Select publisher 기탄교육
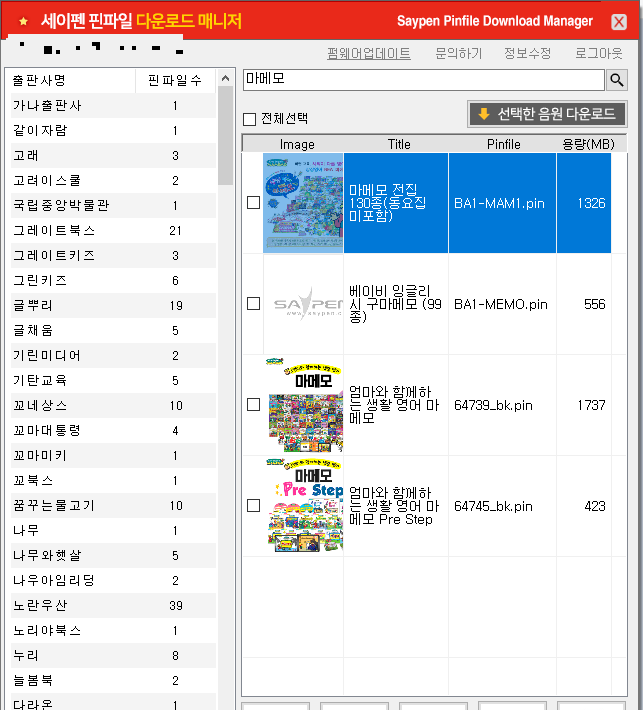This screenshot has width=643, height=710. 113,380
